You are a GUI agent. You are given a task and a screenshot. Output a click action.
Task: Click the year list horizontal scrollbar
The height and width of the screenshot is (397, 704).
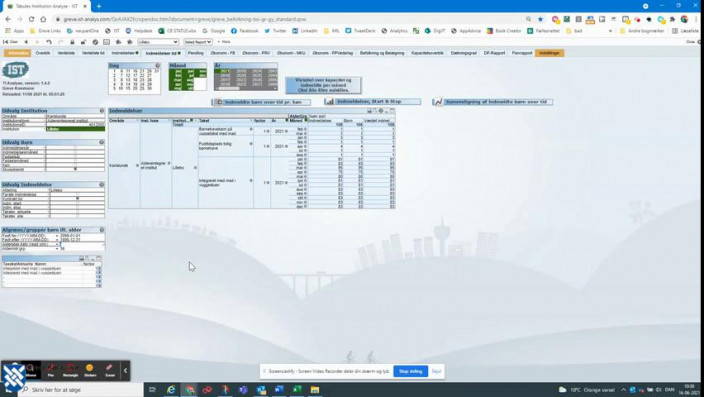(x=246, y=88)
